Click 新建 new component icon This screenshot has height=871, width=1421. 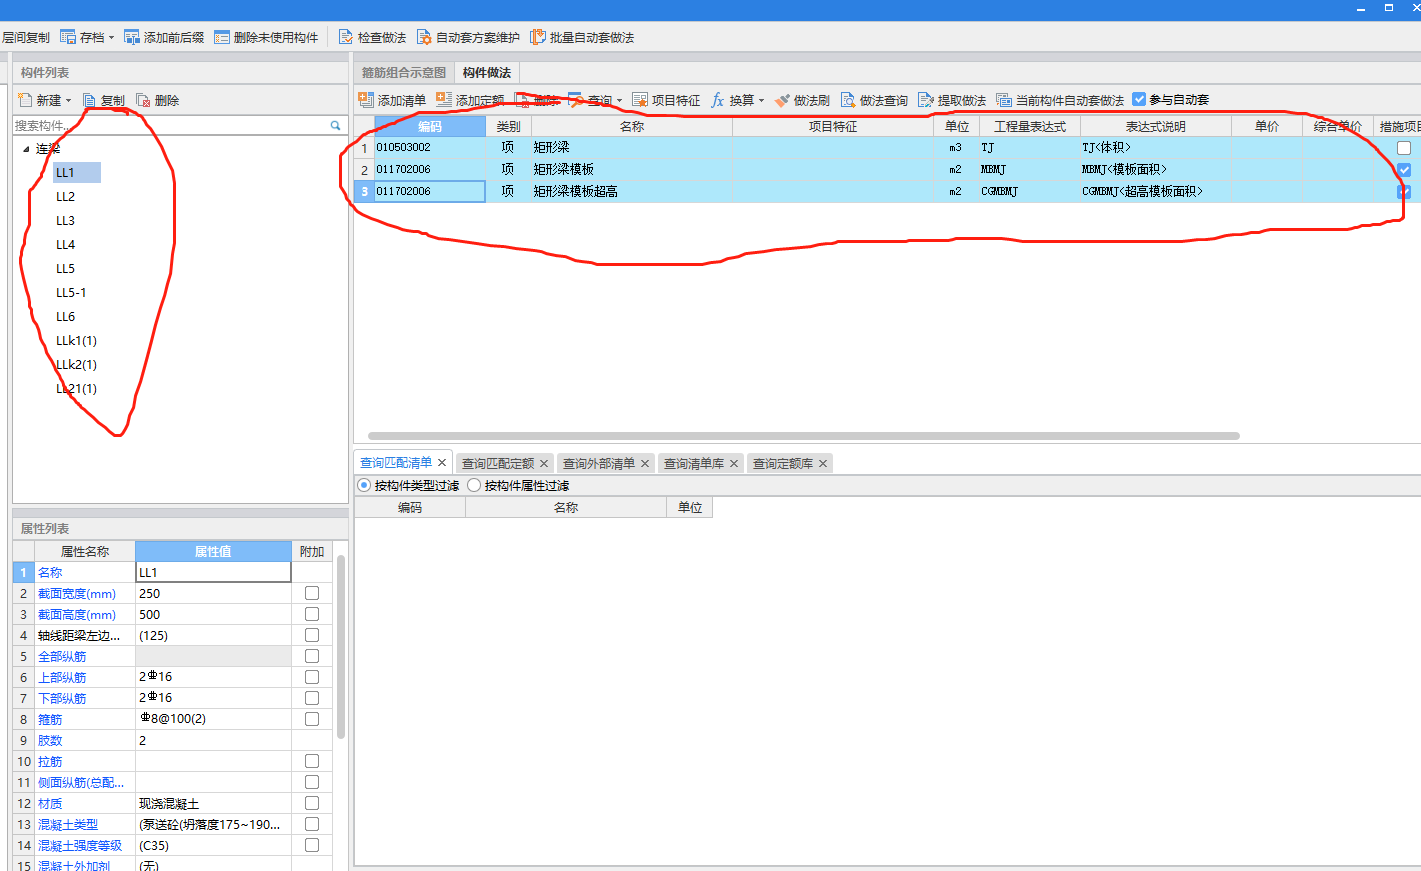point(26,100)
